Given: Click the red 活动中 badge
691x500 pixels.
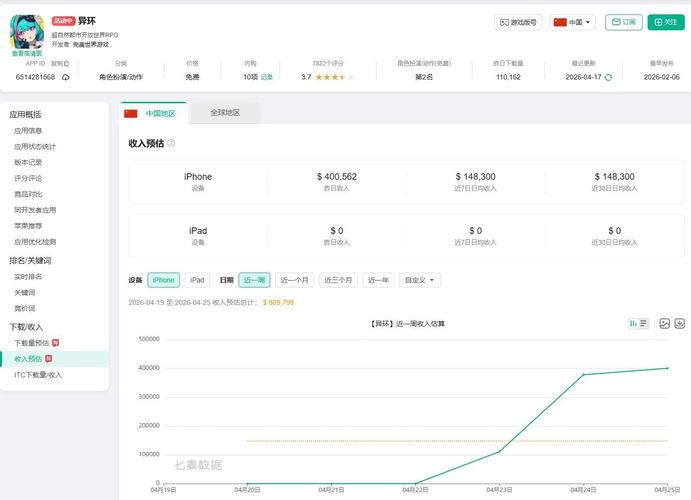Looking at the screenshot, I should click(63, 21).
